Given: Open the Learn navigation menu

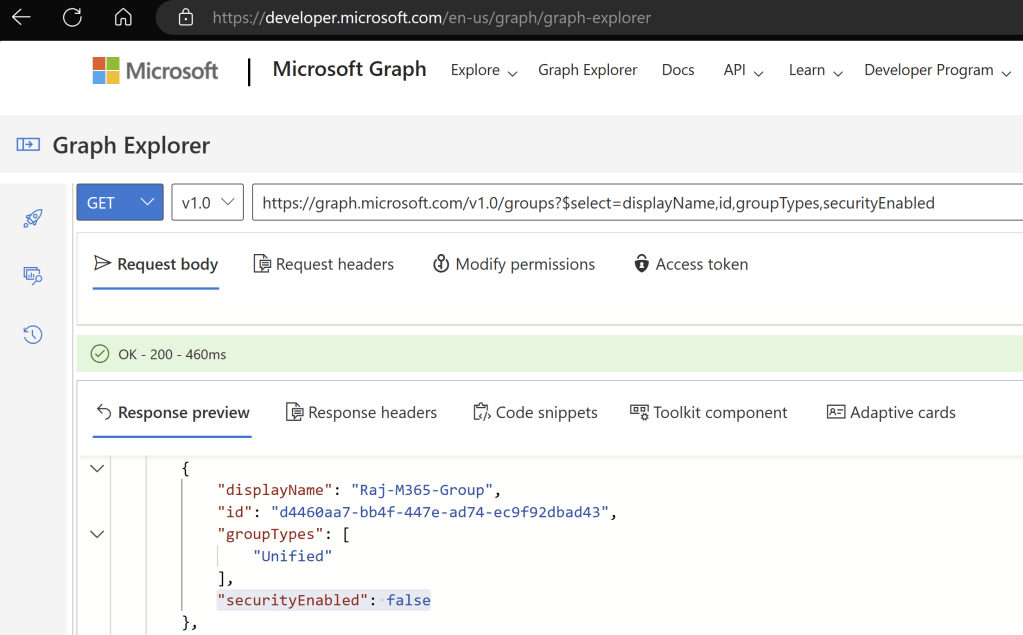Looking at the screenshot, I should point(815,71).
